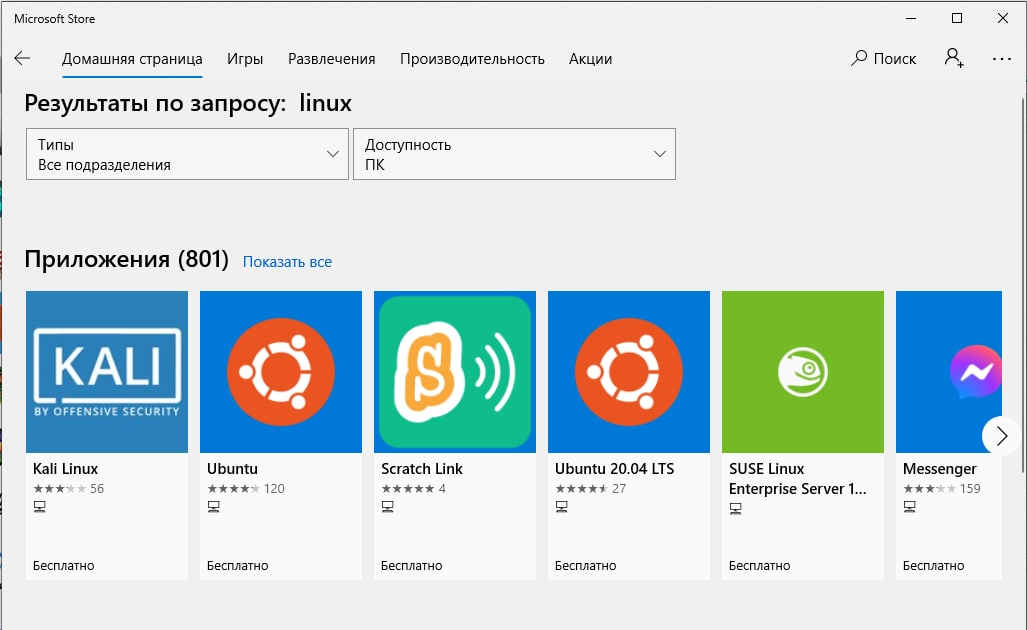The image size is (1027, 630).
Task: Switch to Игры tab
Action: 245,59
